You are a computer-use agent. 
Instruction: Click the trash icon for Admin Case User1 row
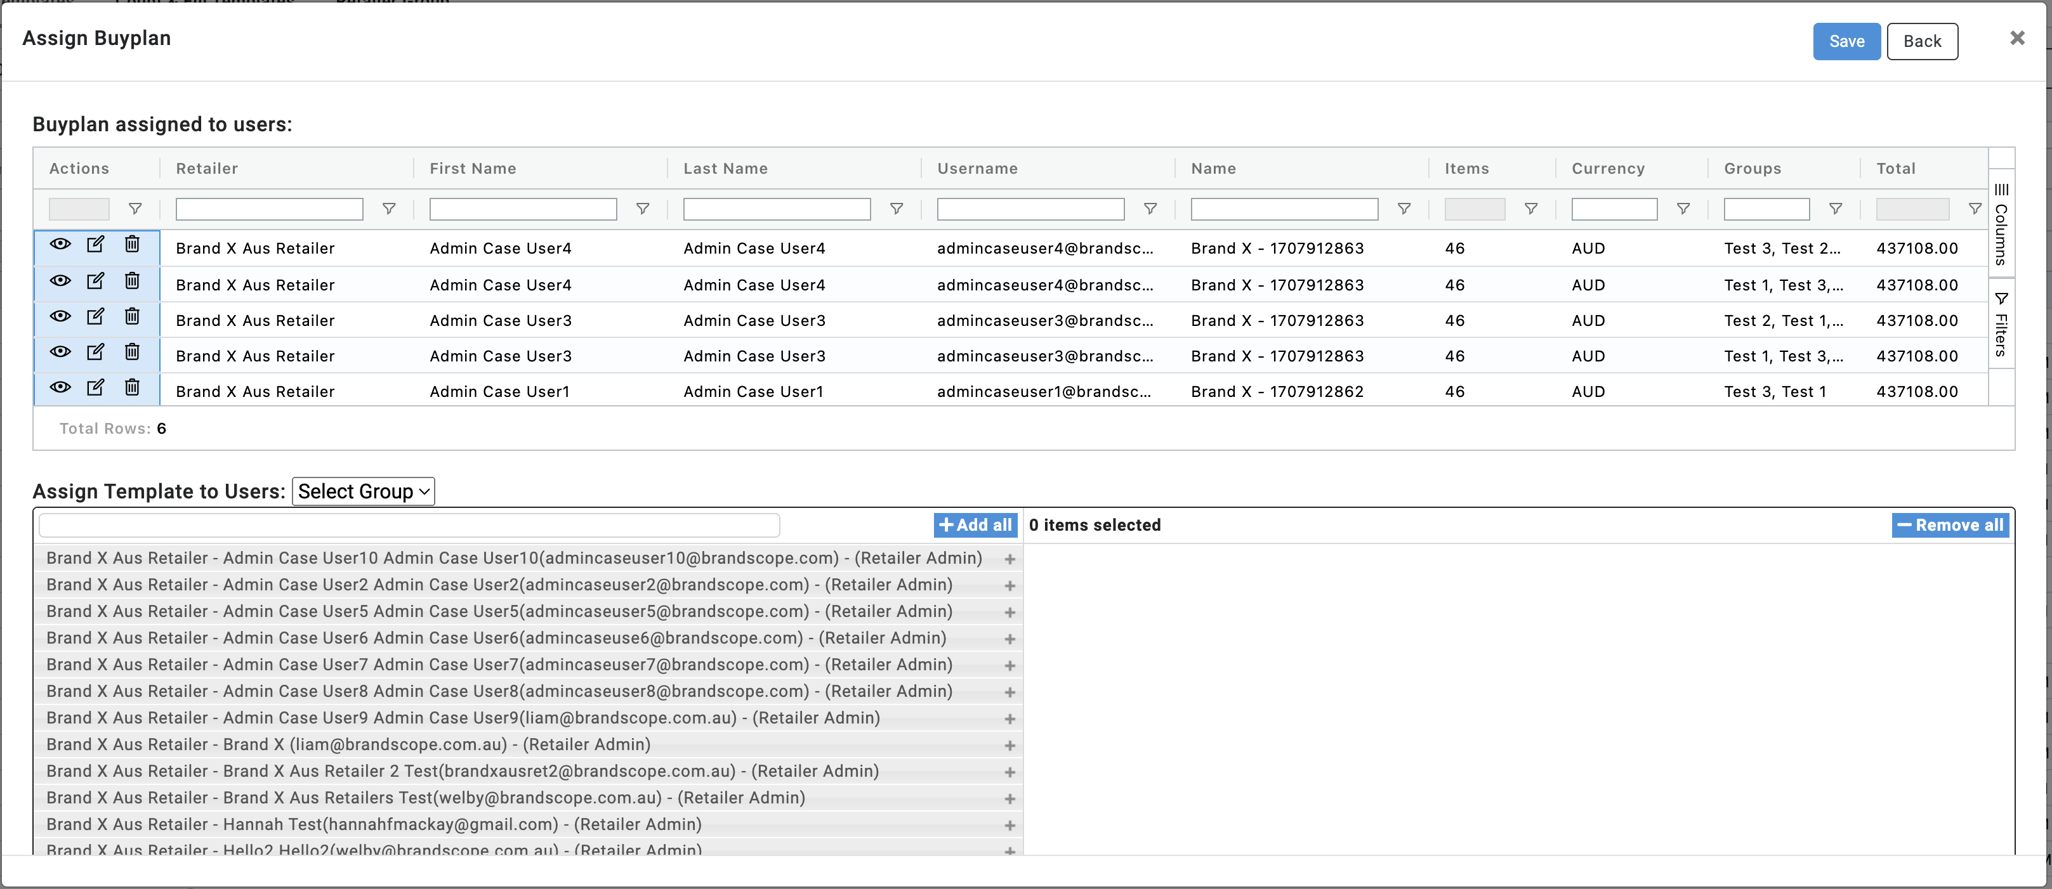[x=132, y=388]
